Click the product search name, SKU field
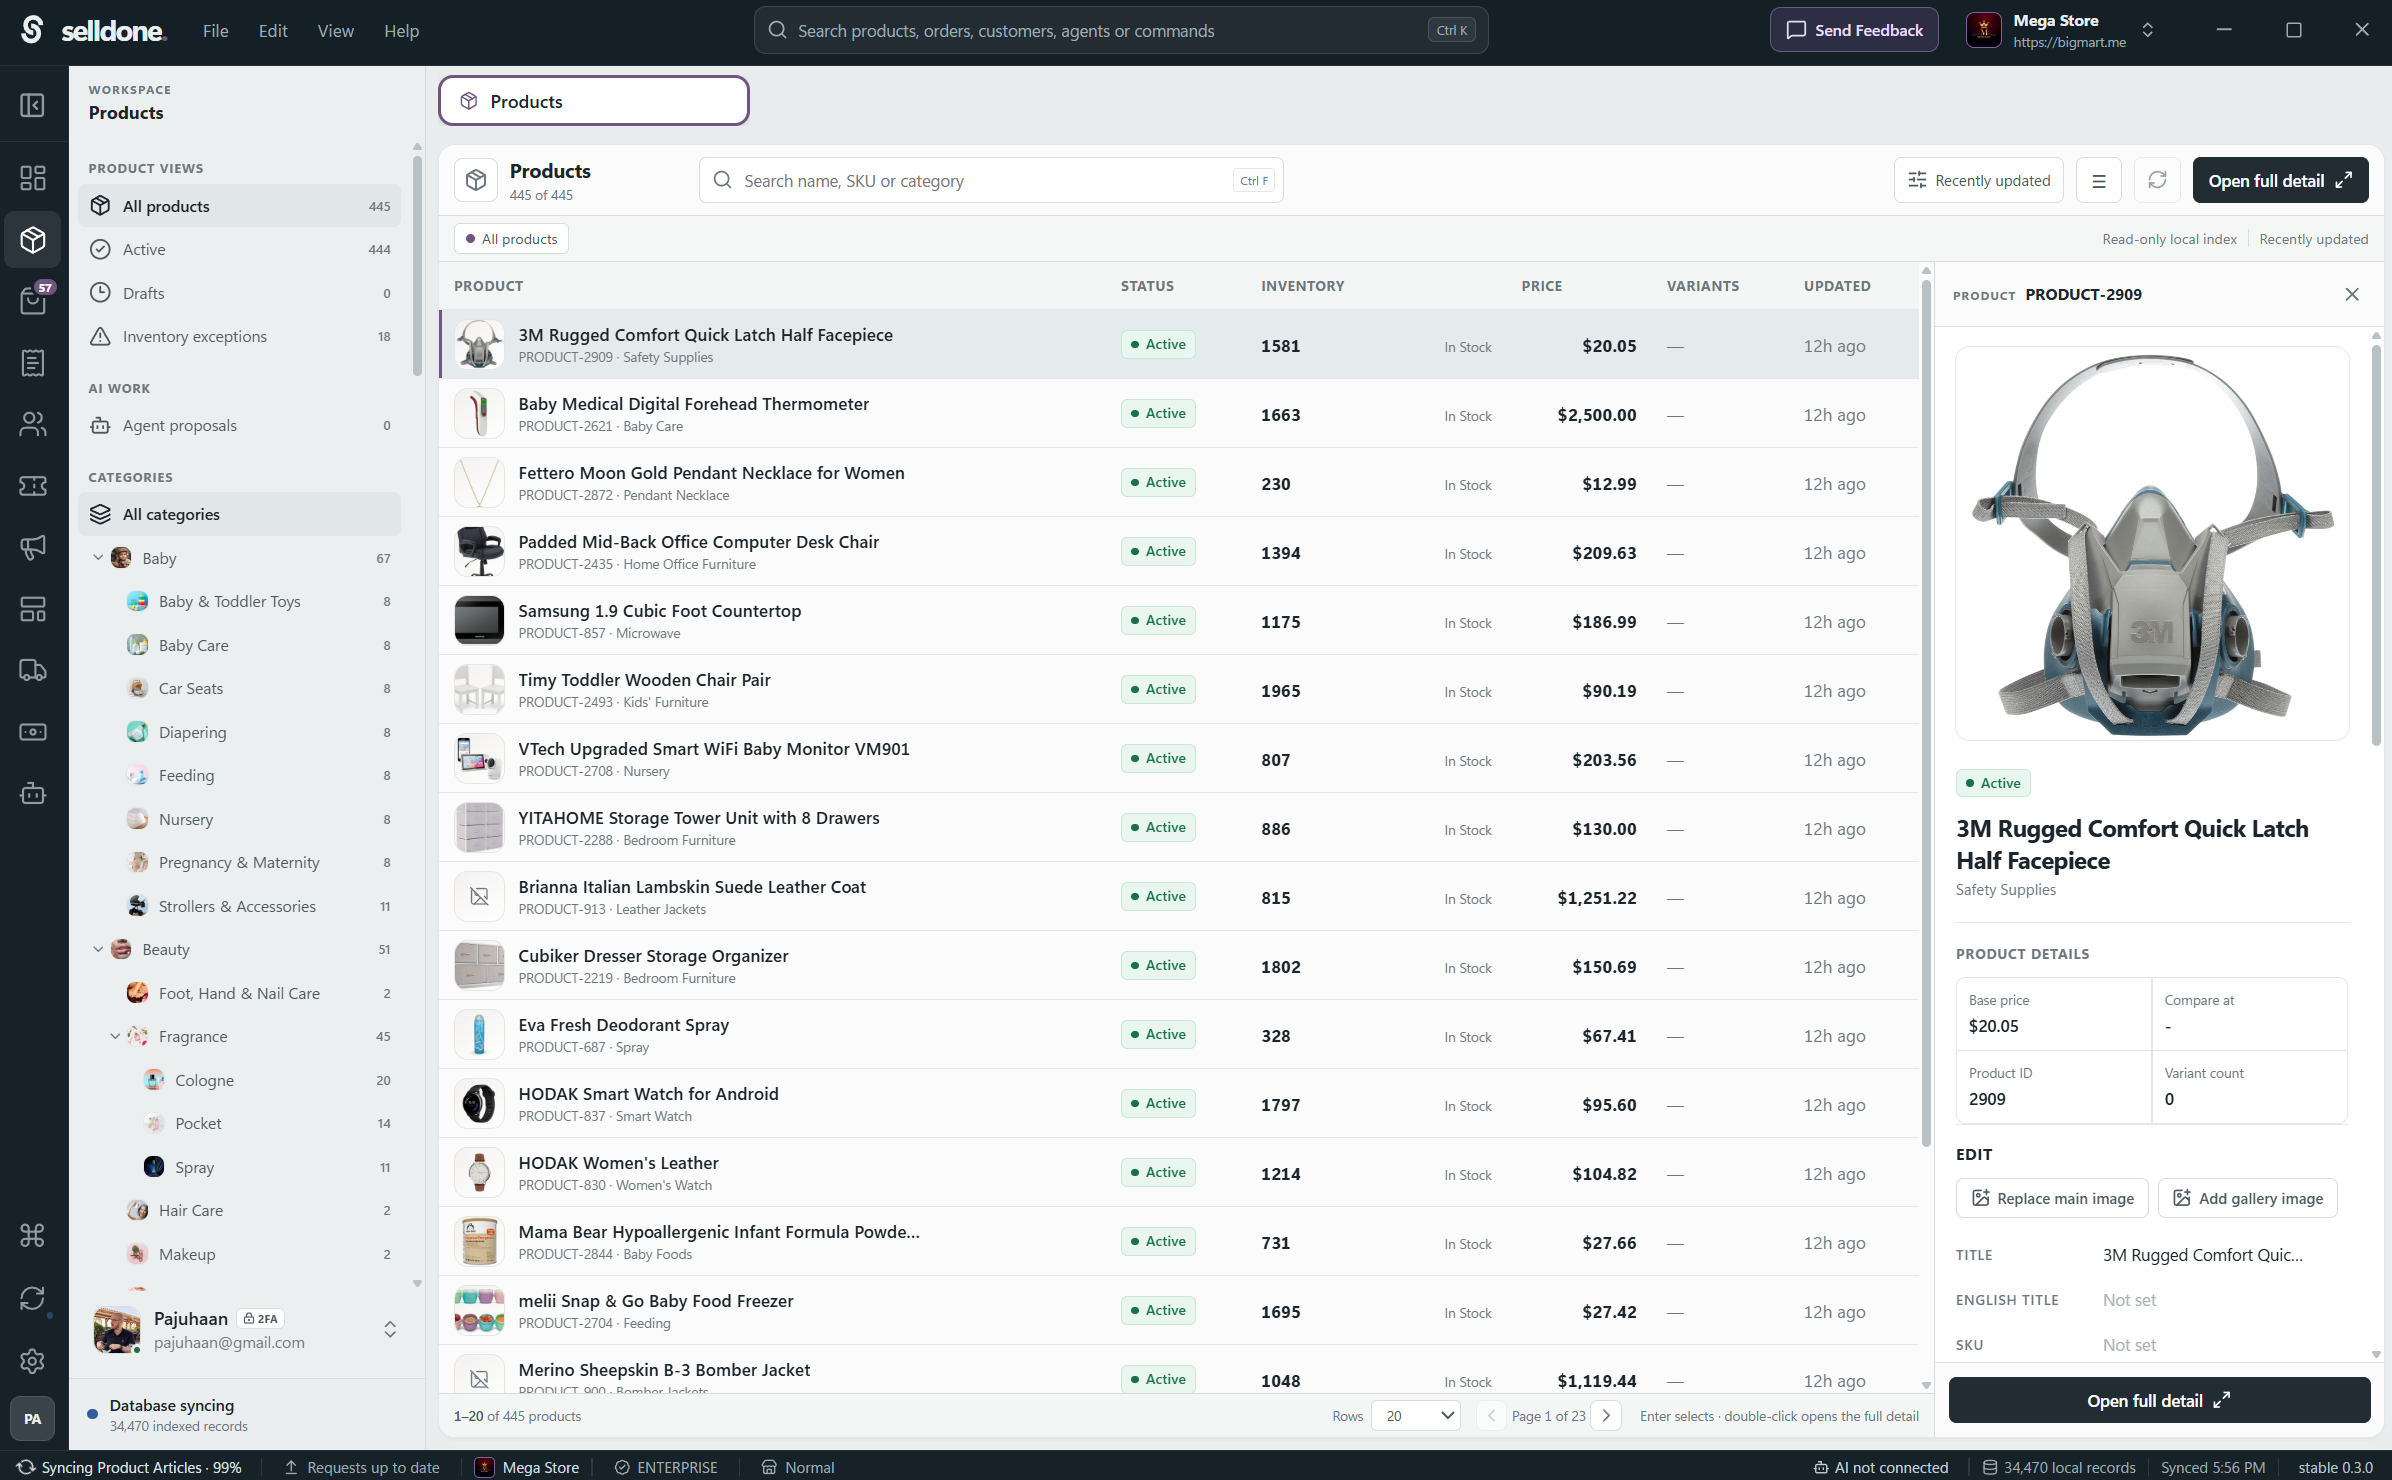Image resolution: width=2392 pixels, height=1480 pixels. pos(991,180)
